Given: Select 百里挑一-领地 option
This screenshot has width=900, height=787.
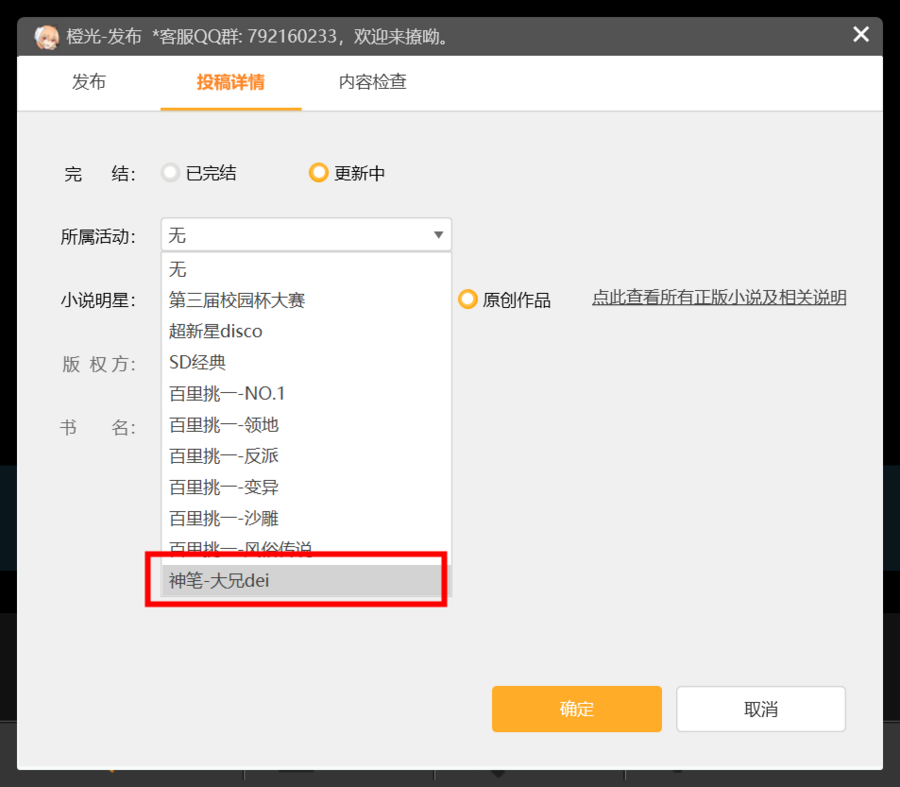Looking at the screenshot, I should click(x=224, y=425).
